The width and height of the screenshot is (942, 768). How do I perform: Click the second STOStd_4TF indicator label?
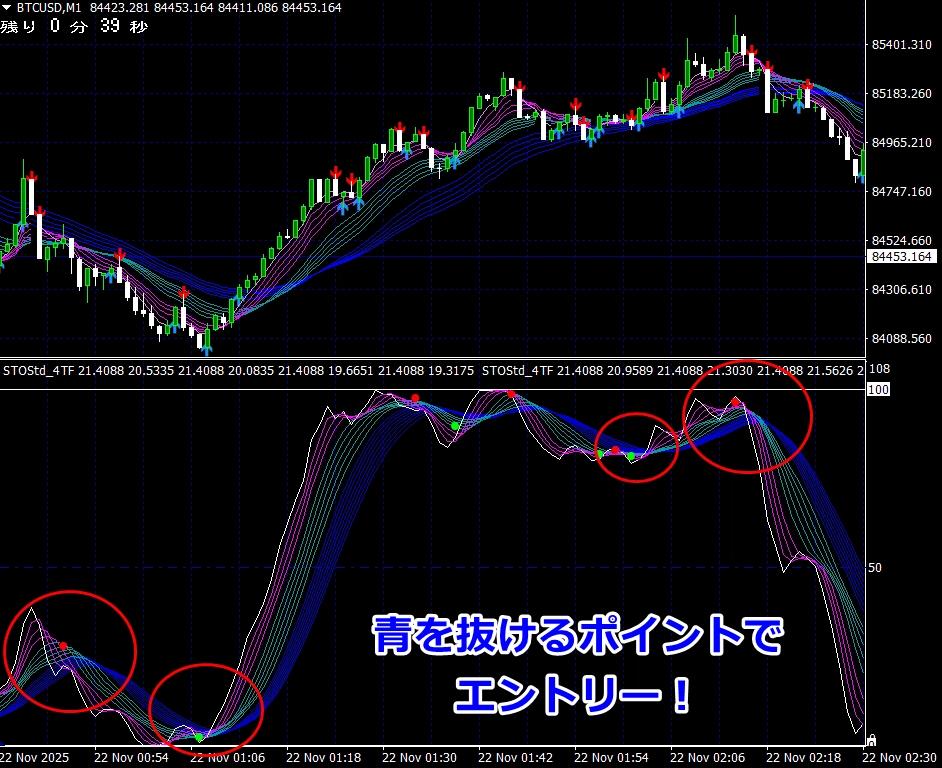point(517,371)
